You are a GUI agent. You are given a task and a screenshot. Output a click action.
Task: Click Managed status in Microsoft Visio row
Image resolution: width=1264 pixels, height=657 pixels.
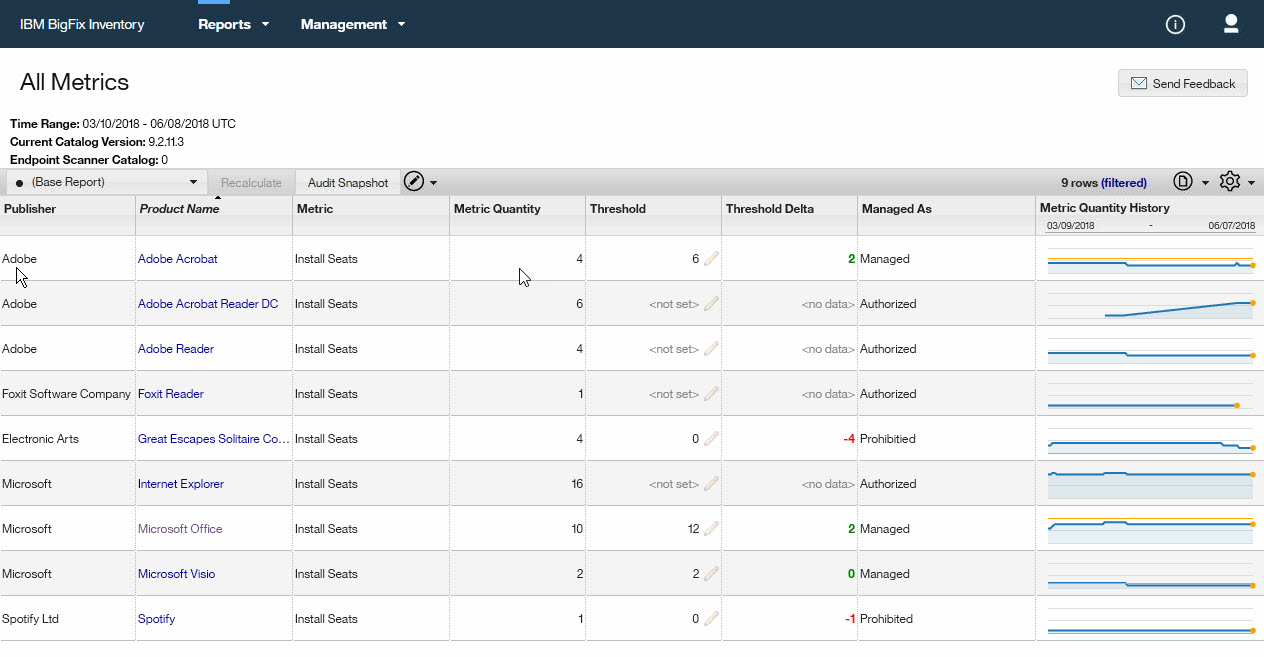885,574
